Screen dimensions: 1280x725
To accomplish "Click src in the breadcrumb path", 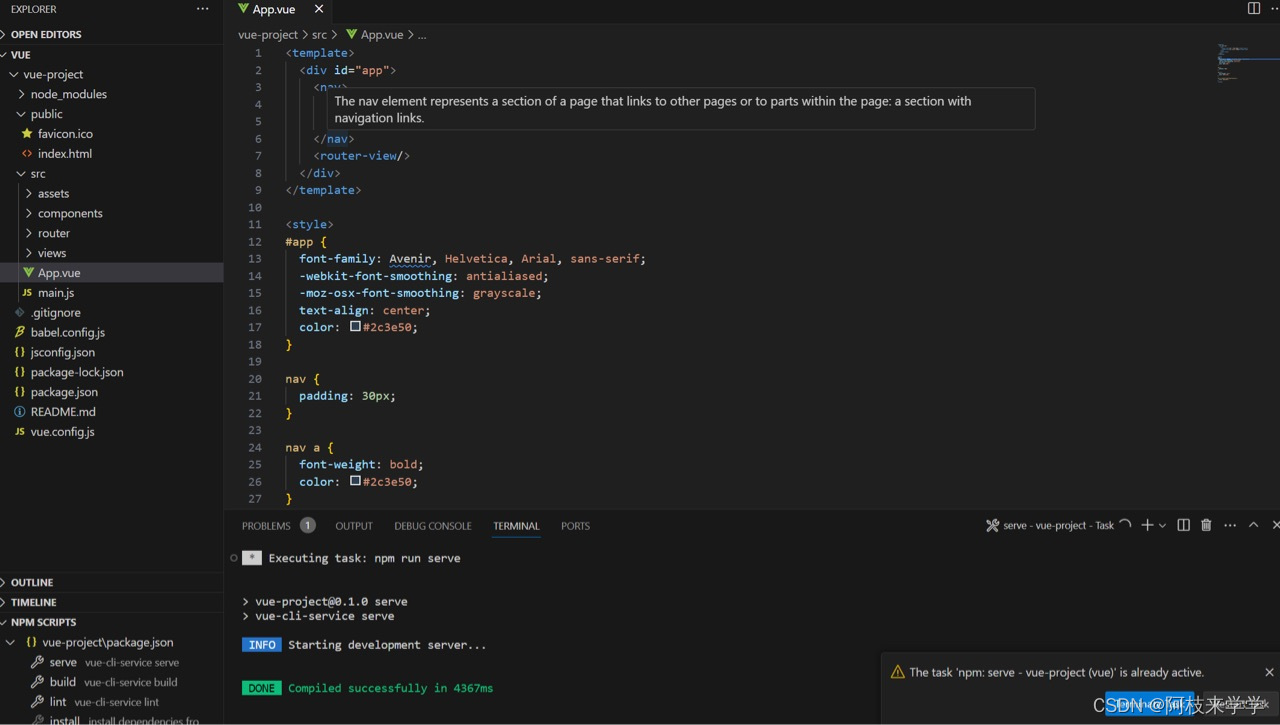I will [319, 34].
